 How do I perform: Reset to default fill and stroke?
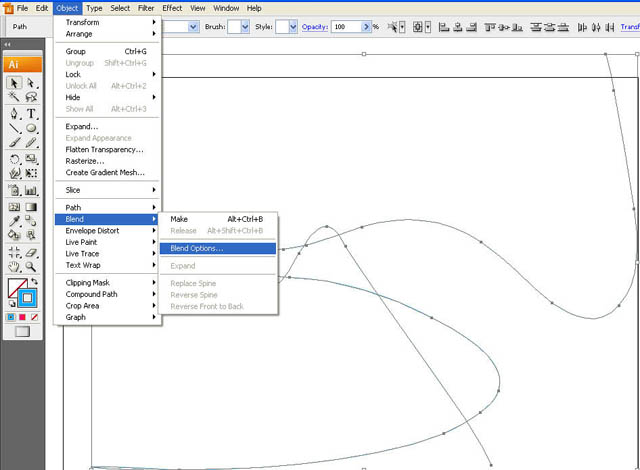(x=12, y=303)
